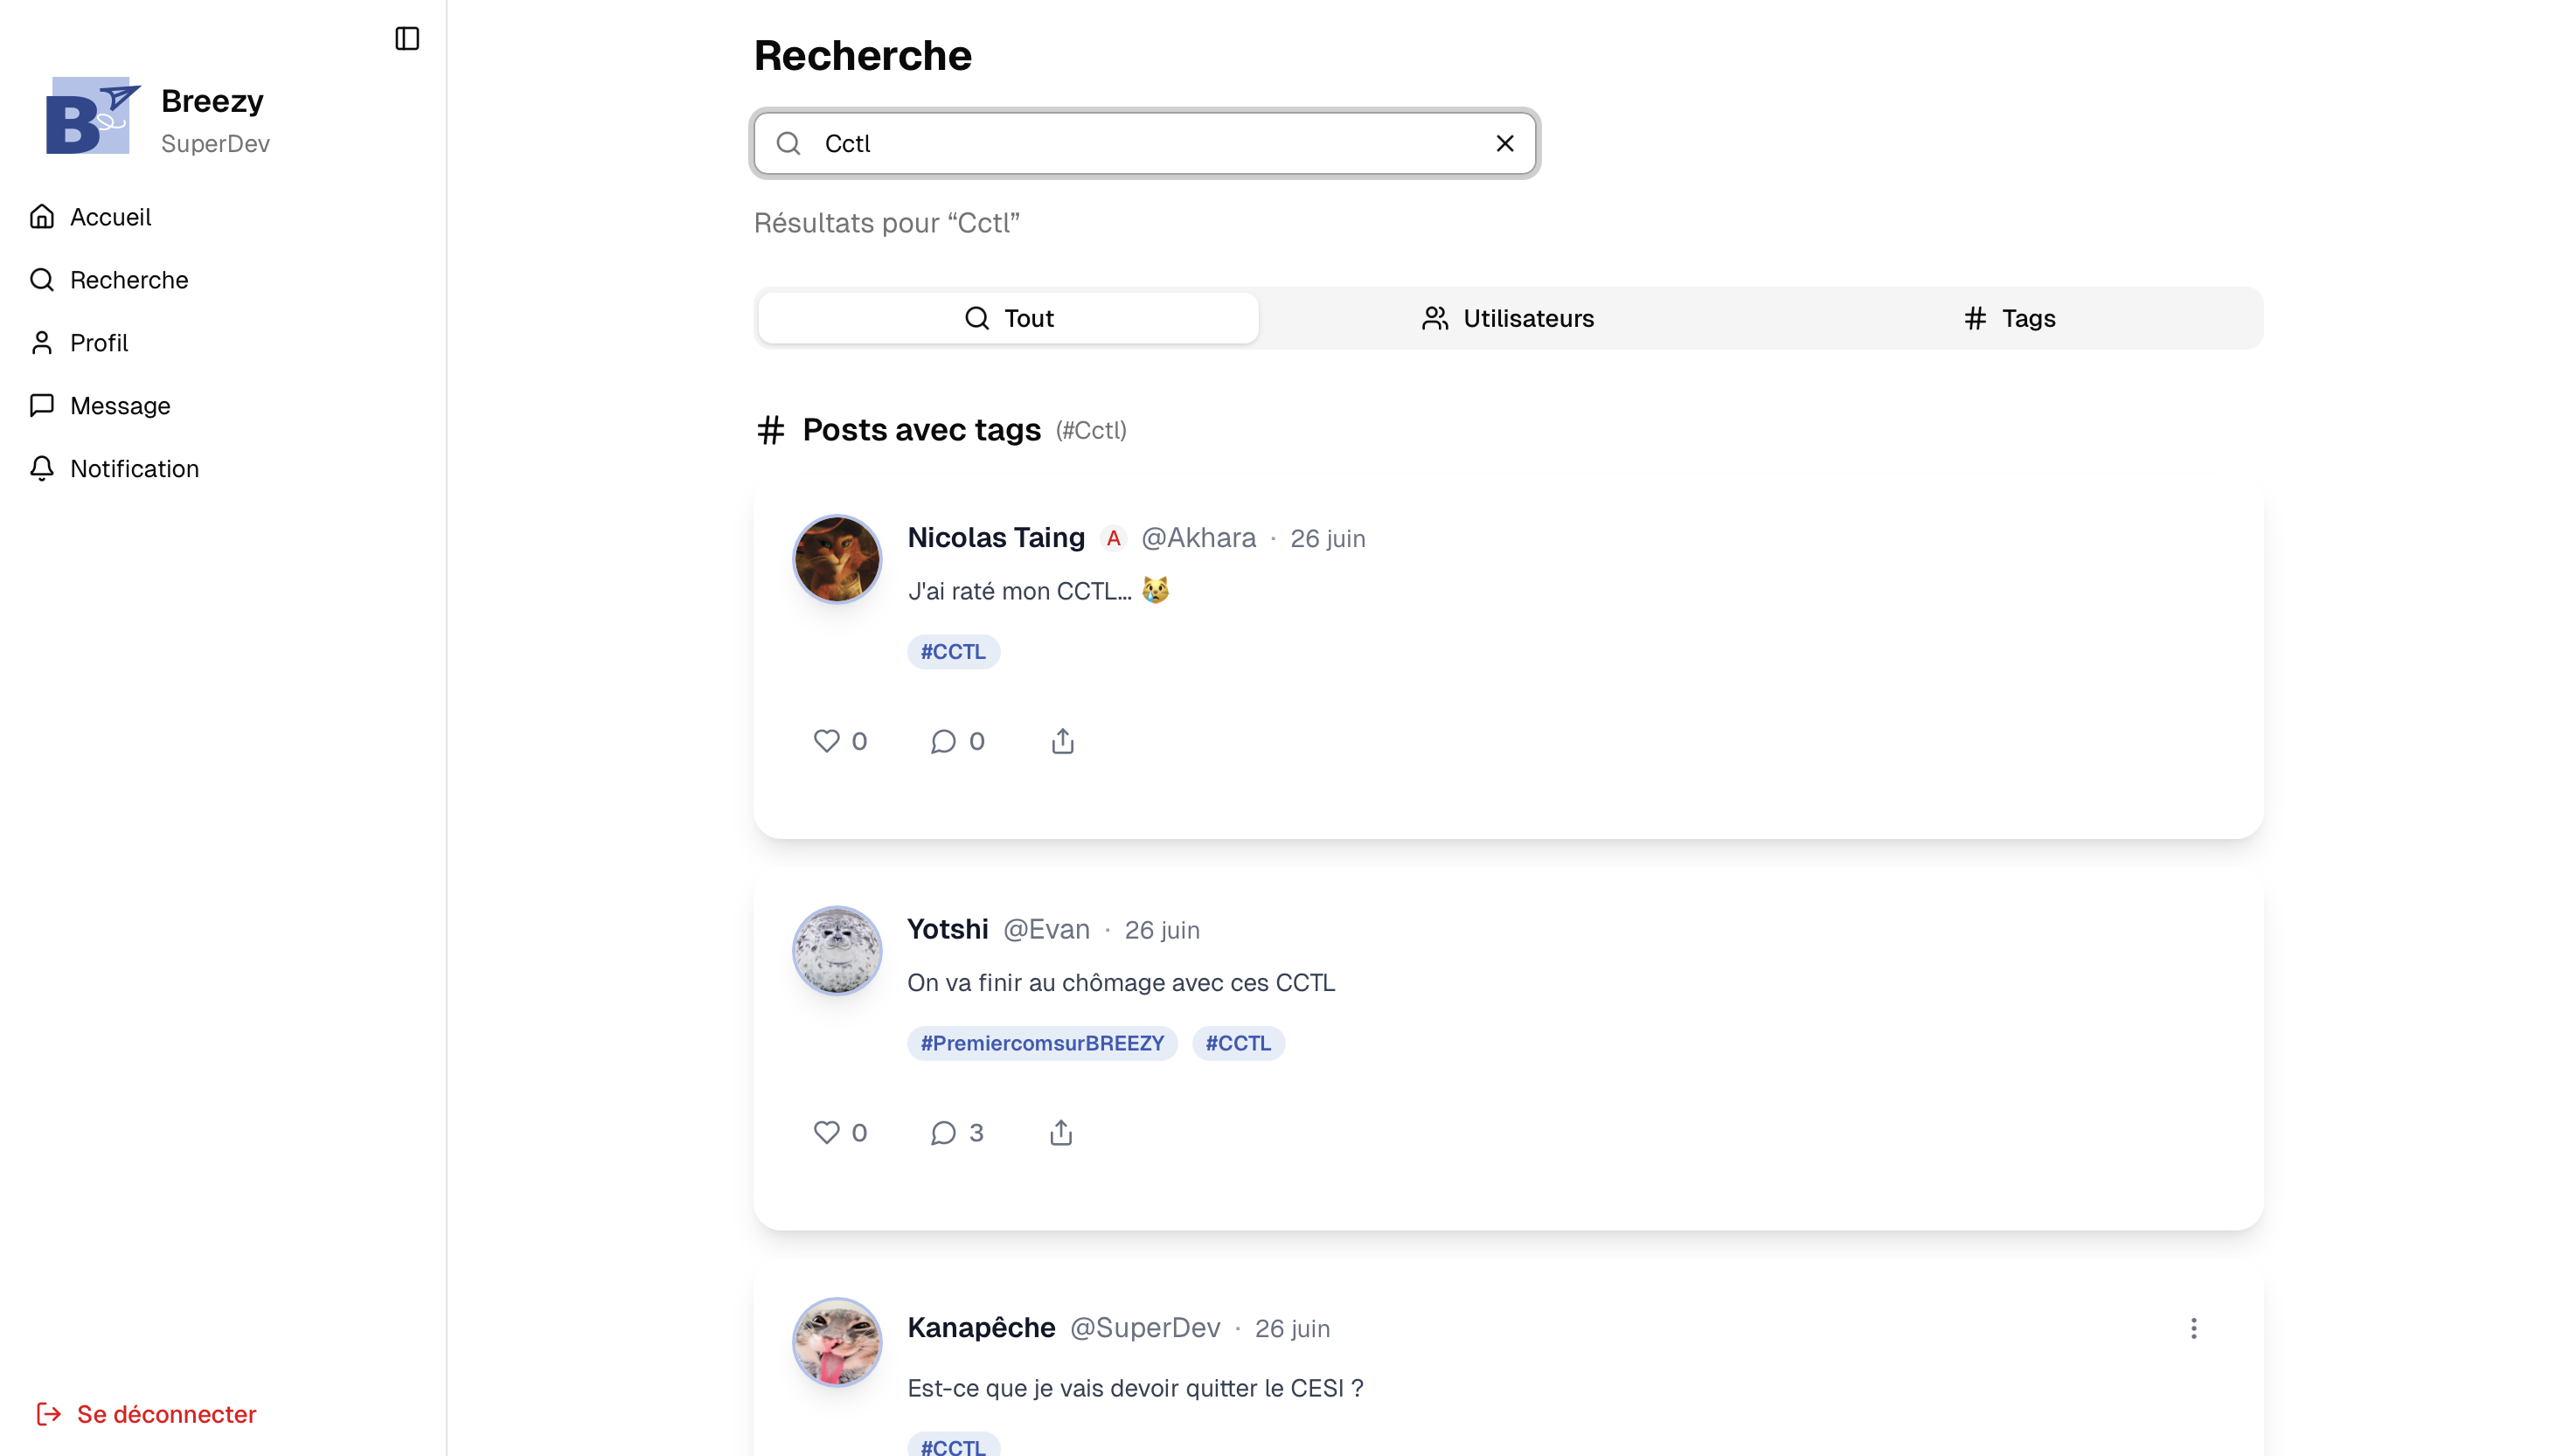Switch to the Tags tab
Image resolution: width=2570 pixels, height=1456 pixels.
pos(2008,318)
